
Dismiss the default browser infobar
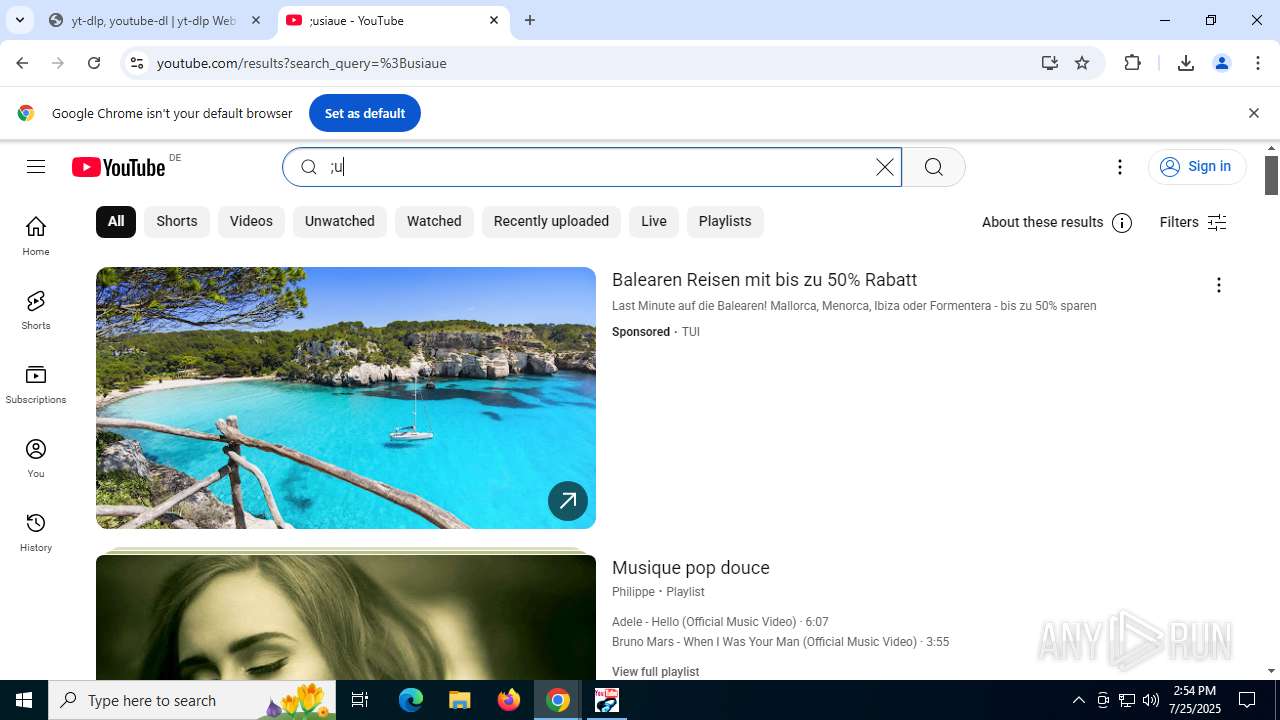(1253, 113)
